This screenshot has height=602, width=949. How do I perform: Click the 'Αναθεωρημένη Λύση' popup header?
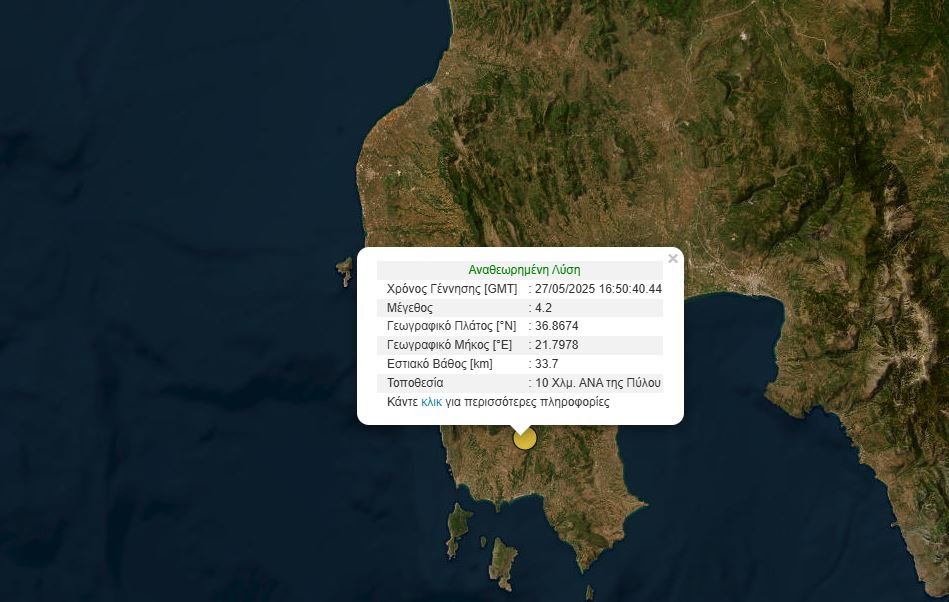[x=524, y=270]
